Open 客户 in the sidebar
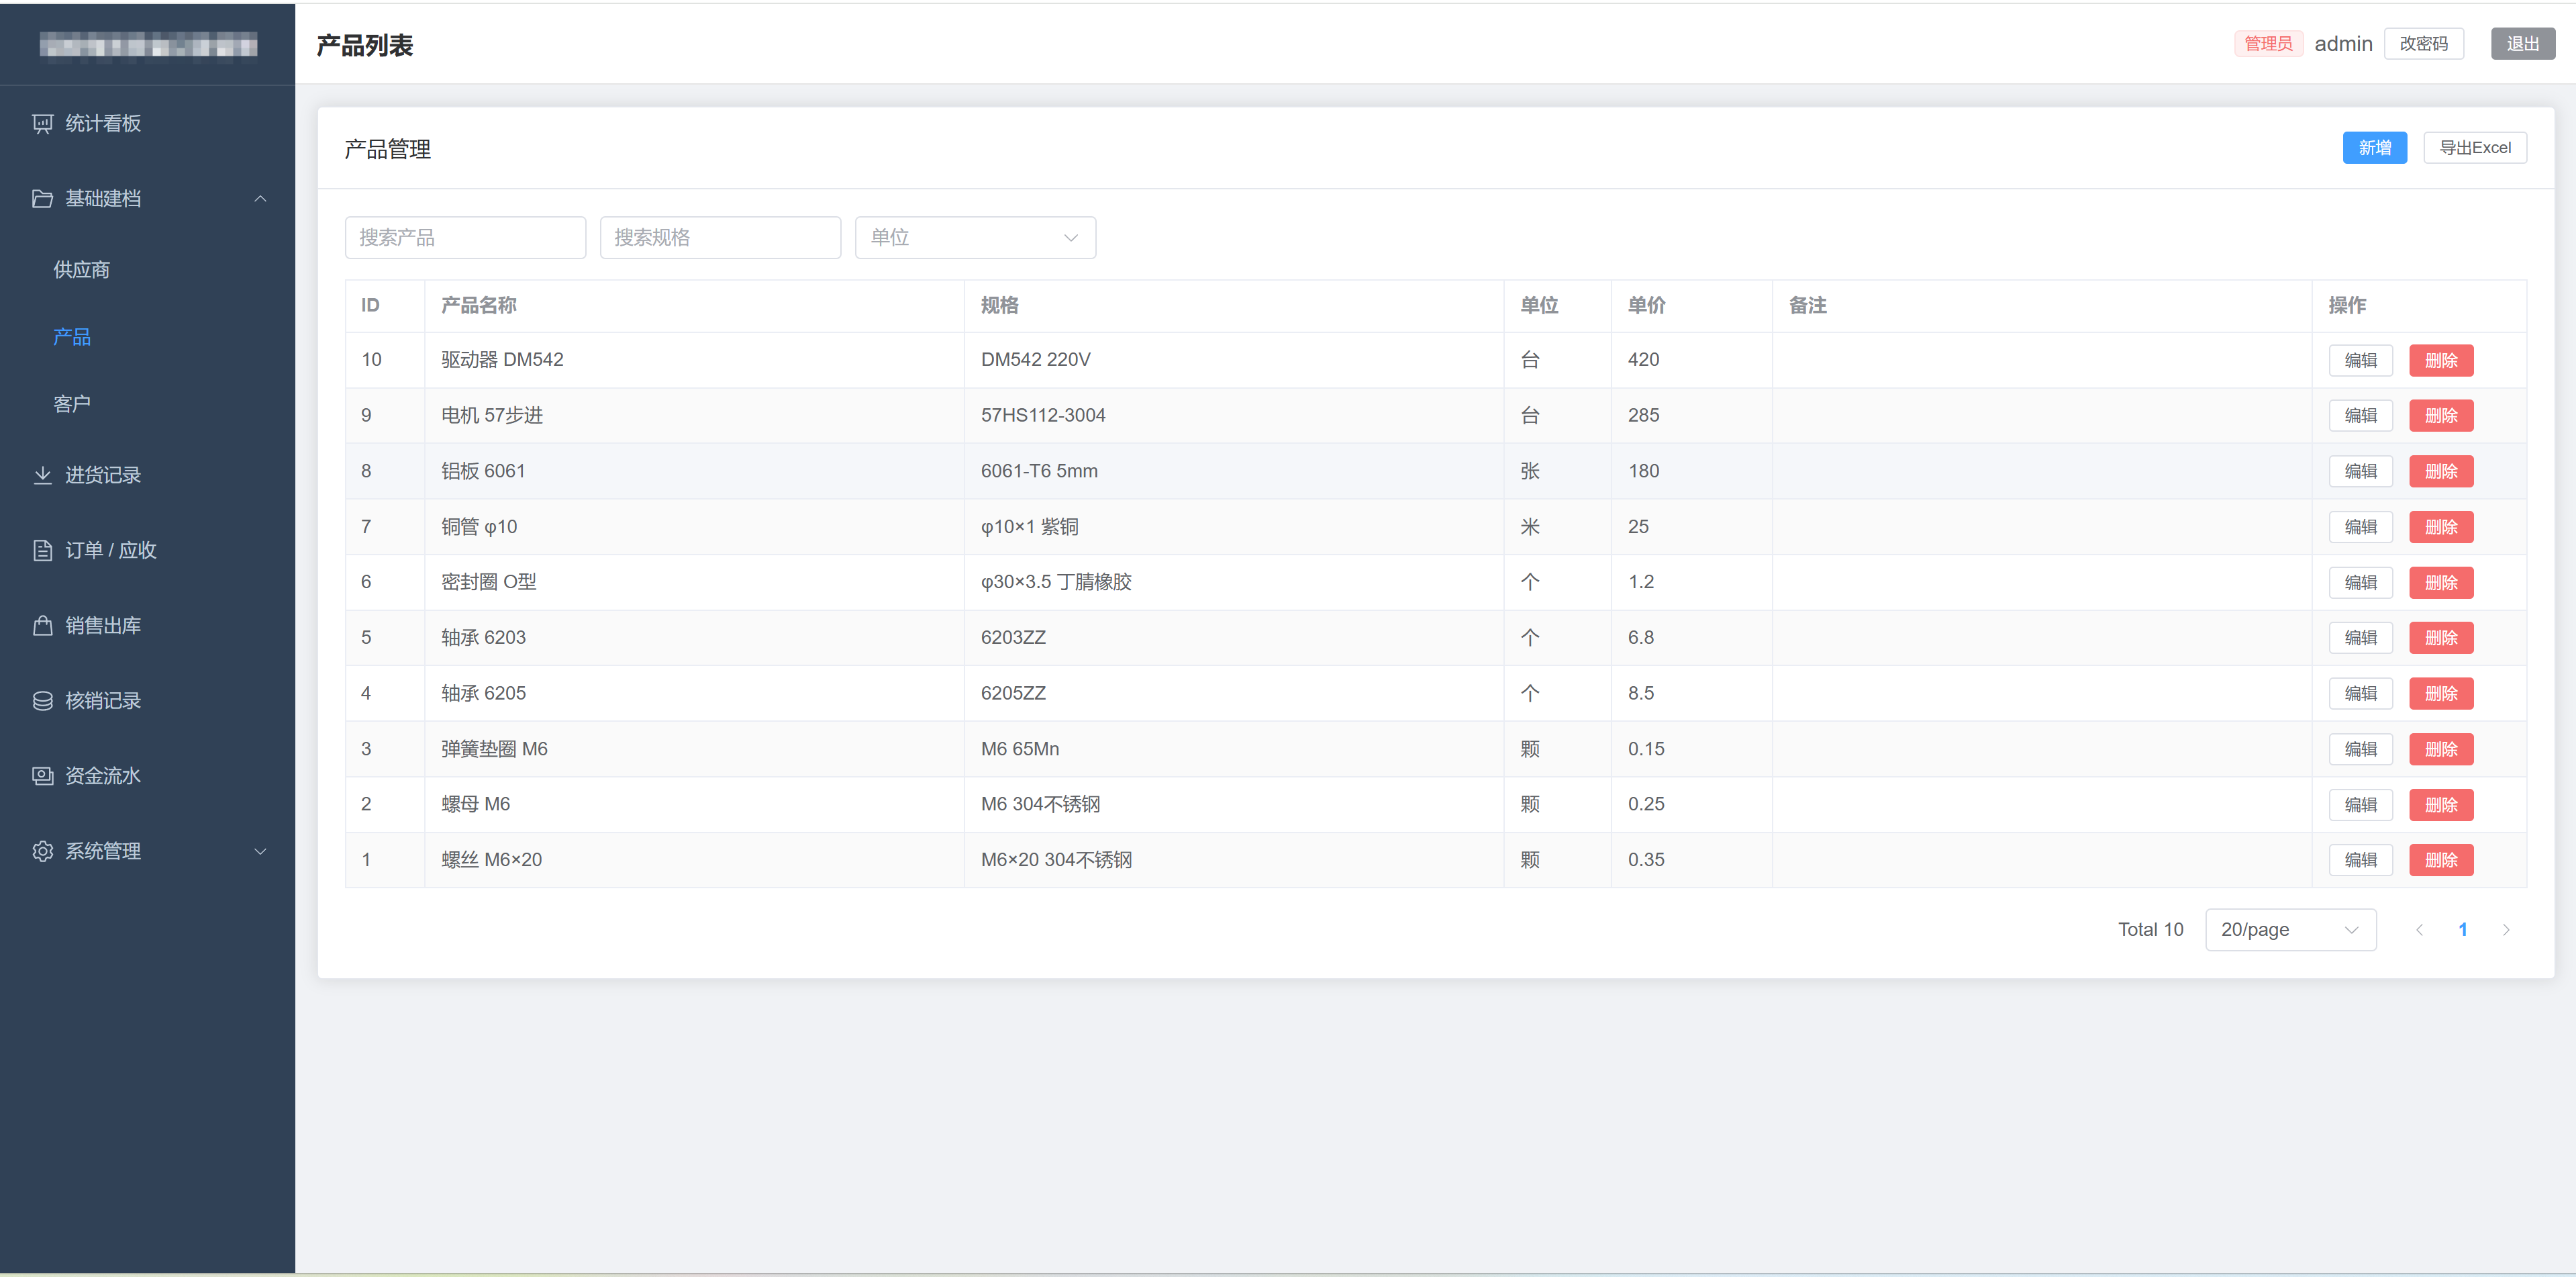This screenshot has height=1277, width=2576. coord(72,403)
